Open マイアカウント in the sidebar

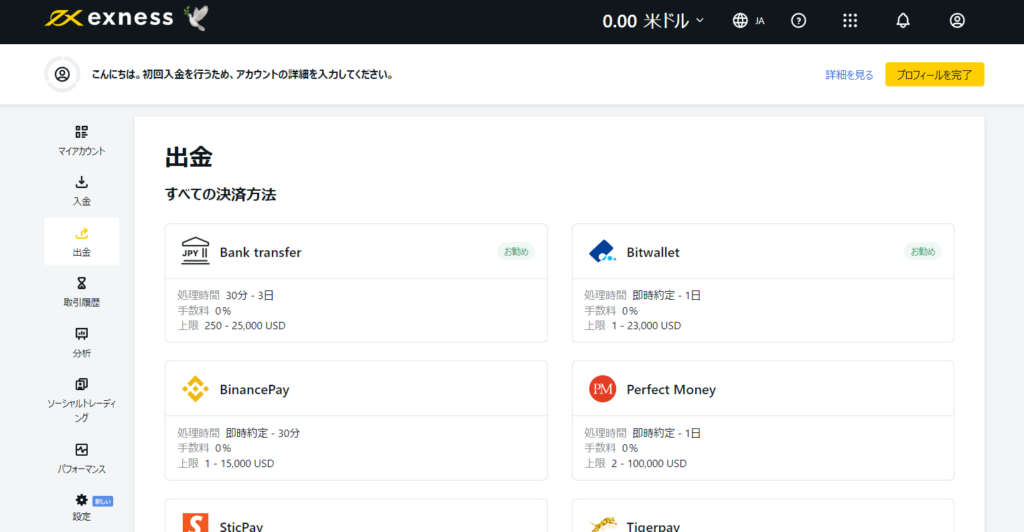(82, 140)
